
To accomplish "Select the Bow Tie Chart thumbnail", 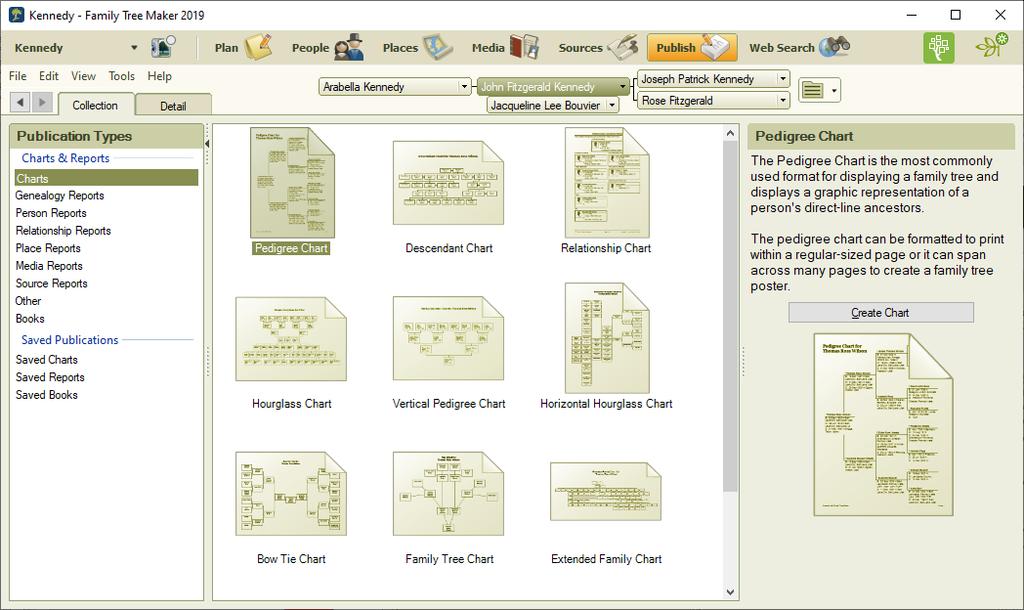I will click(x=291, y=494).
